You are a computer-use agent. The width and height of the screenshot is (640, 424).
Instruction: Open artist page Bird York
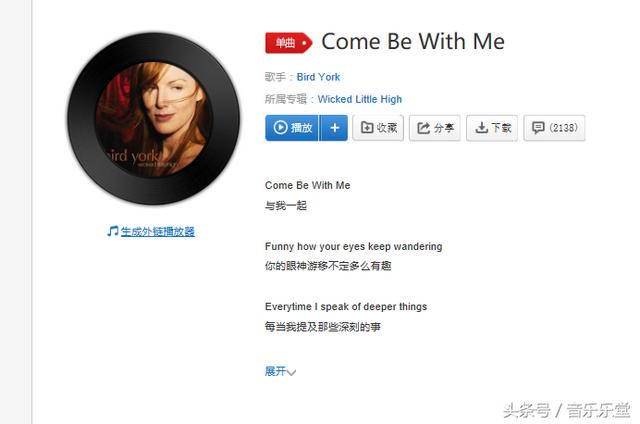pyautogui.click(x=318, y=77)
